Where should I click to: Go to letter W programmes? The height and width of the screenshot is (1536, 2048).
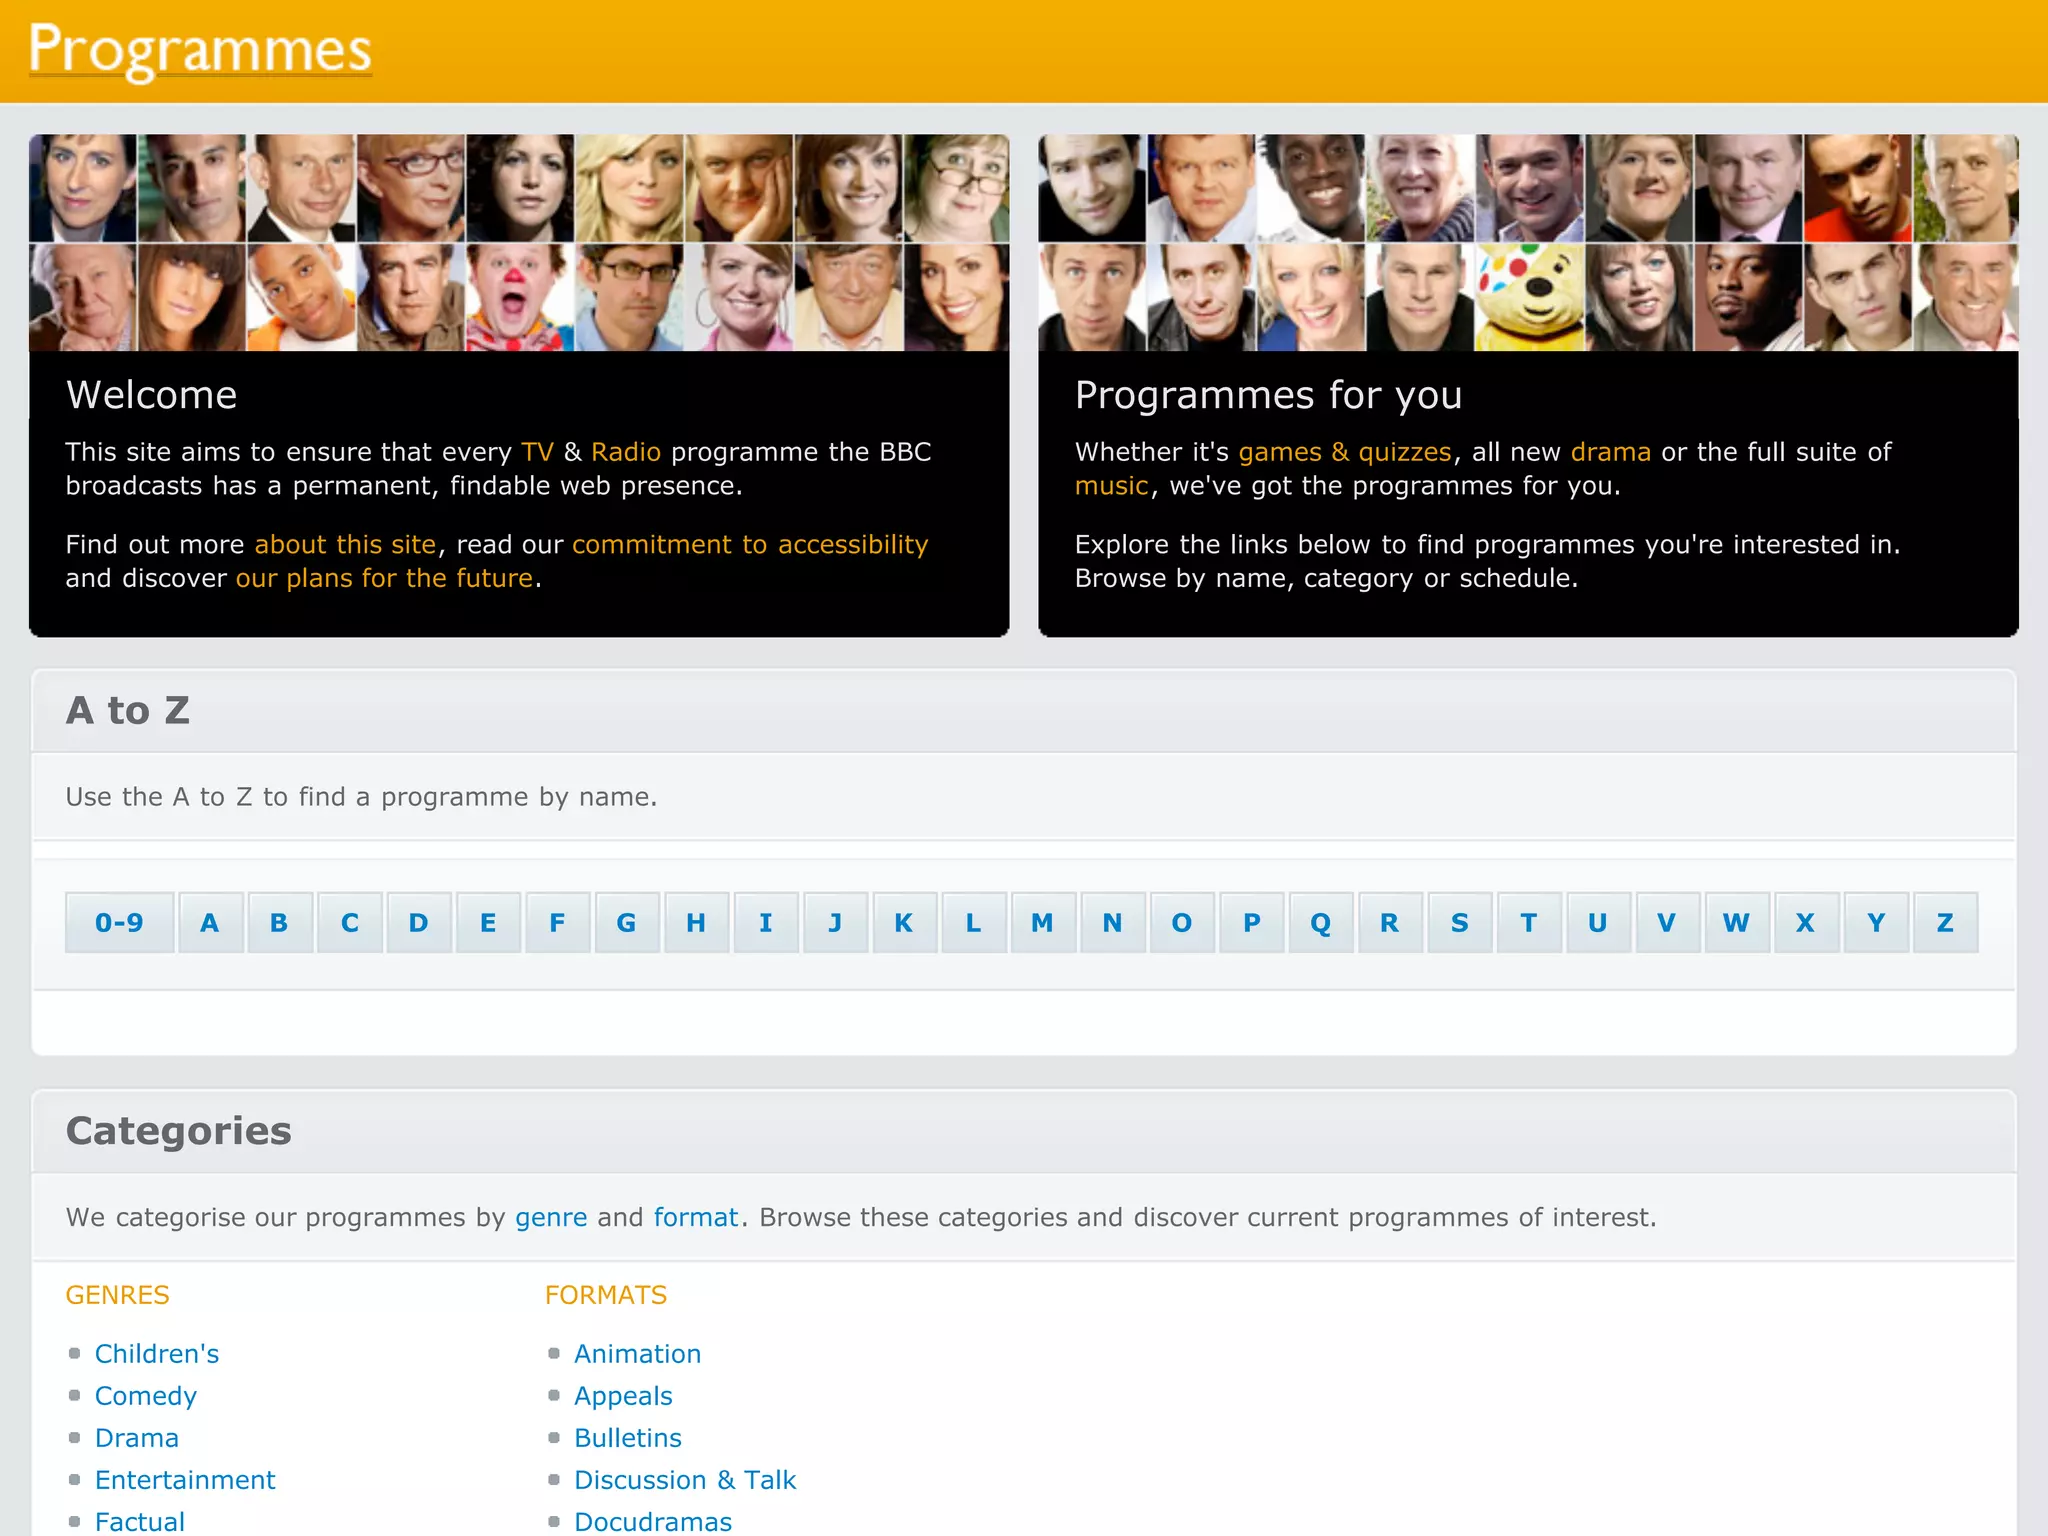(1737, 922)
